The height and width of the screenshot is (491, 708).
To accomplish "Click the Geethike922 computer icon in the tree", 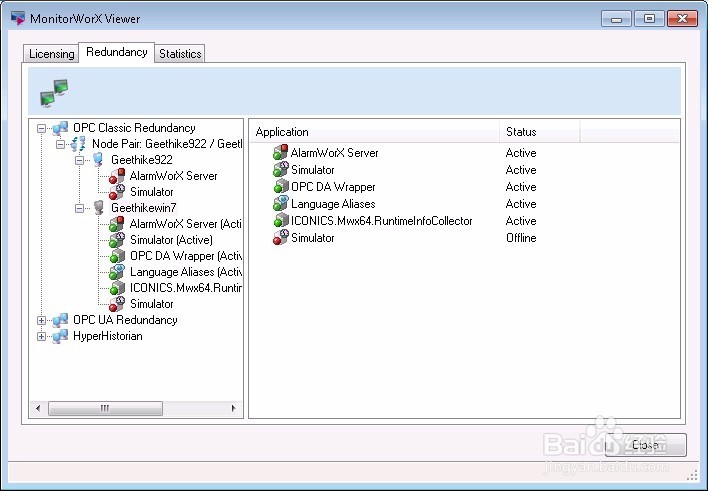I will [98, 160].
